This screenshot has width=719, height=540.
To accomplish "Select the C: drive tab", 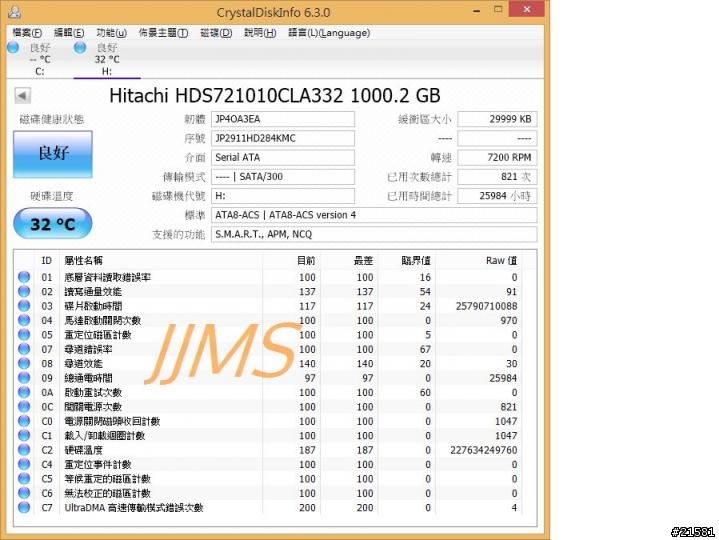I will click(40, 60).
